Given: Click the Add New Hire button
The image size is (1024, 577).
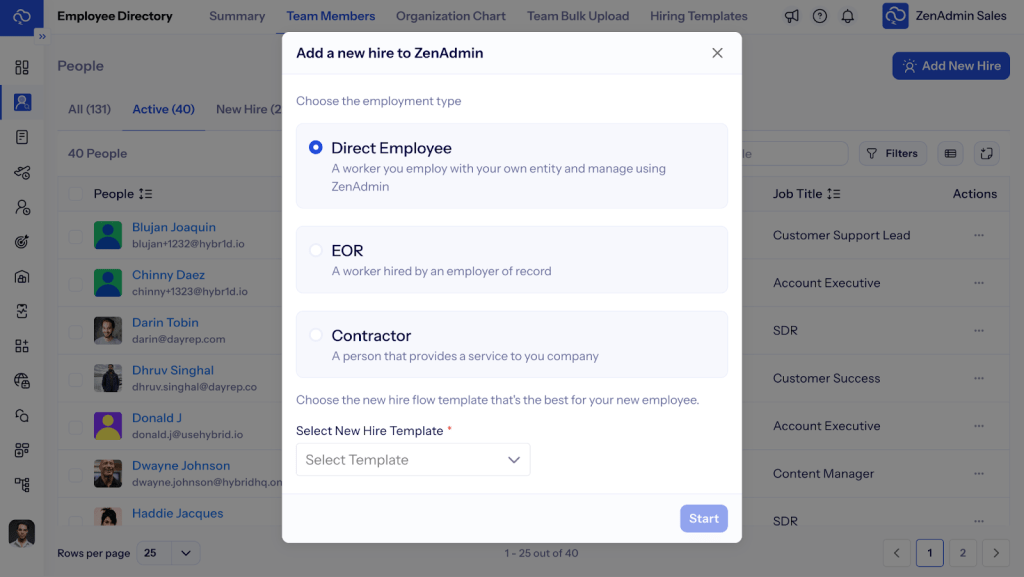Looking at the screenshot, I should 950,66.
